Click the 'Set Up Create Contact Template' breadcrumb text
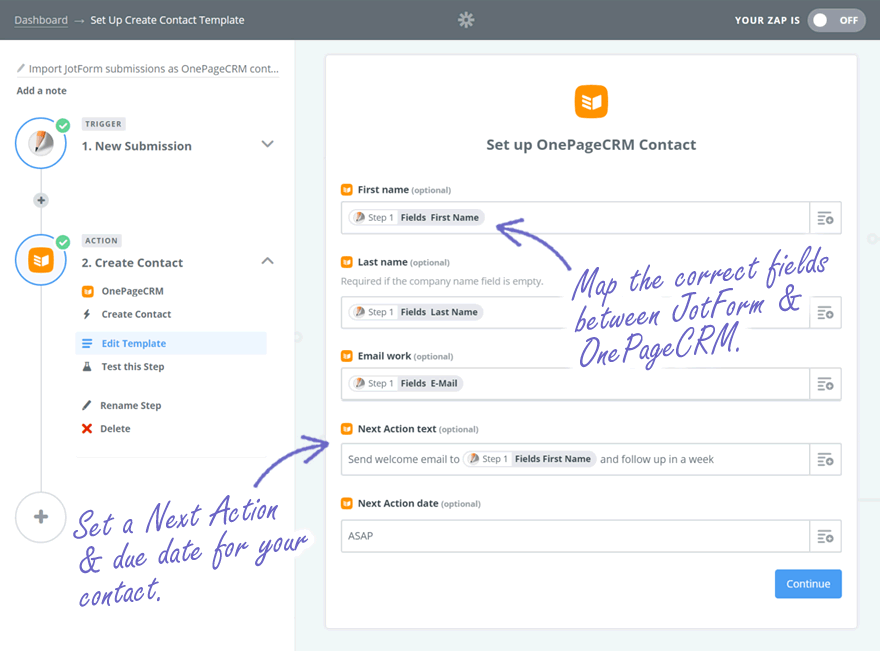Screen dimensions: 880x651 167,20
